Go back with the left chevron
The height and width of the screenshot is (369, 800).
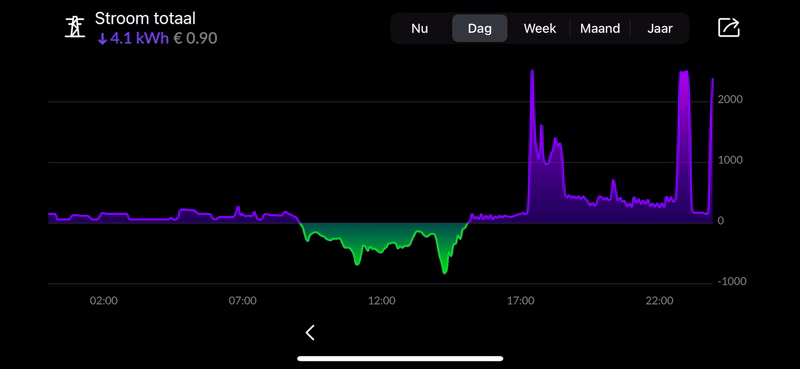(310, 333)
